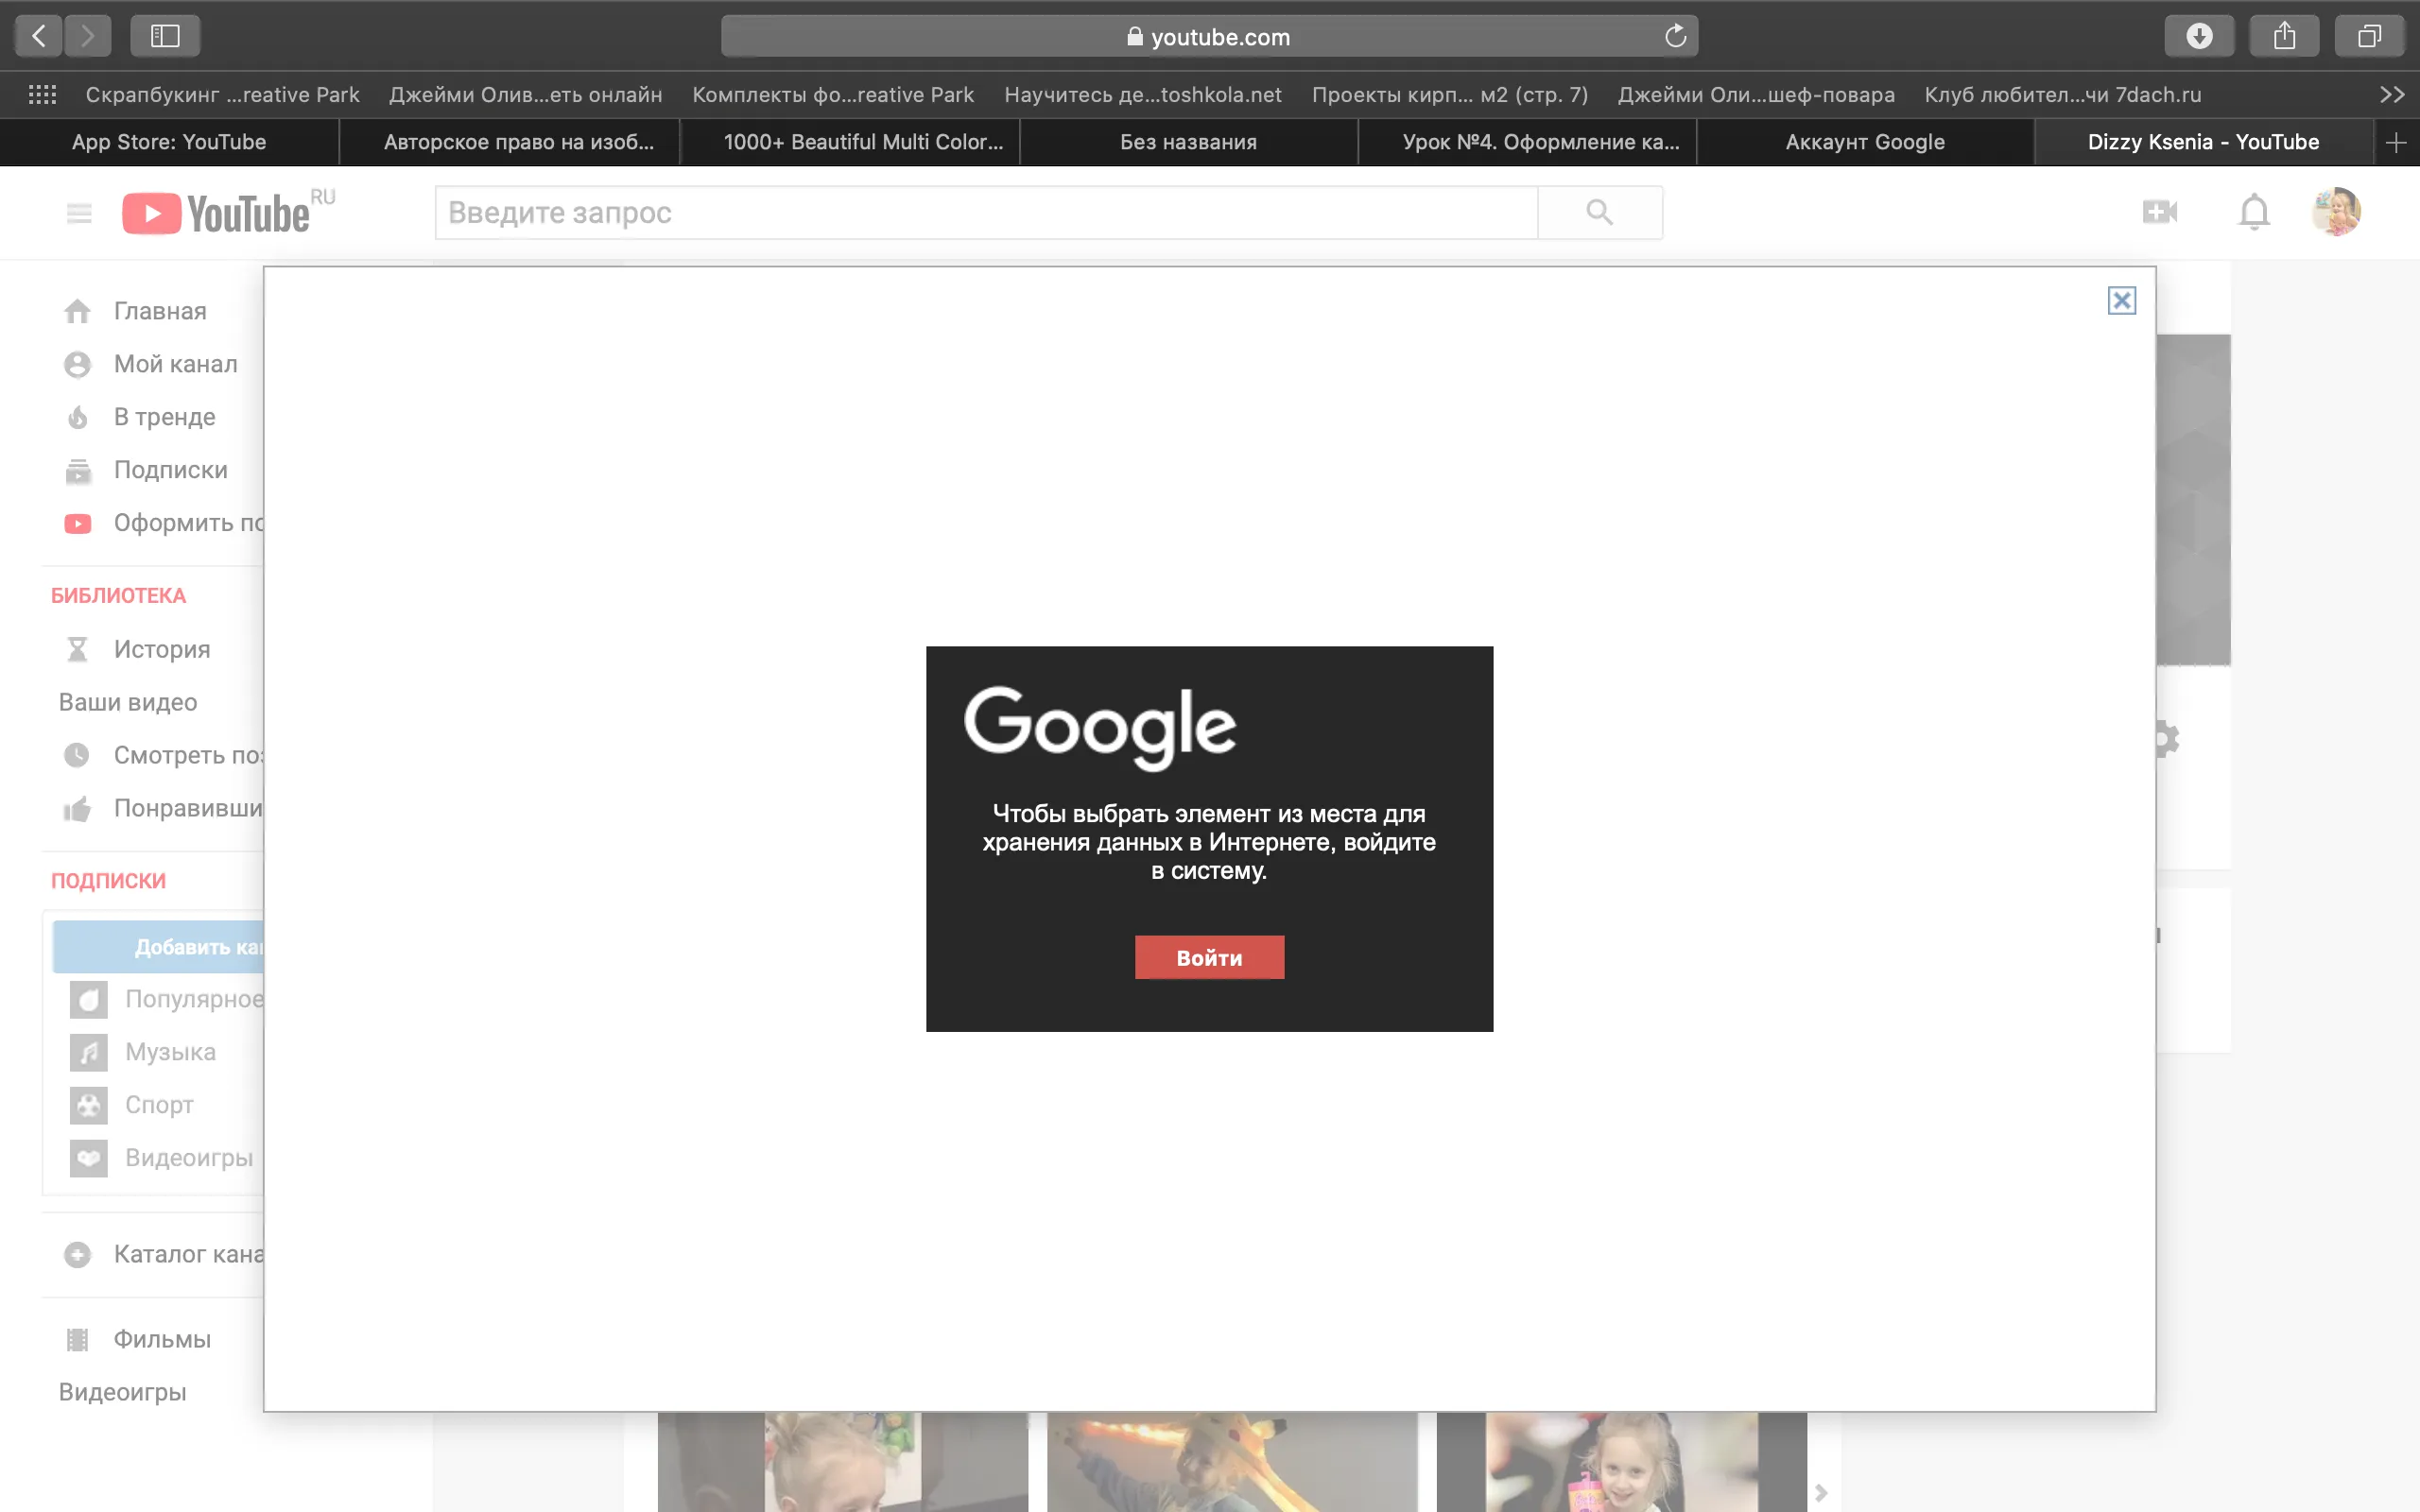The image size is (2420, 1512).
Task: Close the Google dialog with X
Action: (x=2122, y=300)
